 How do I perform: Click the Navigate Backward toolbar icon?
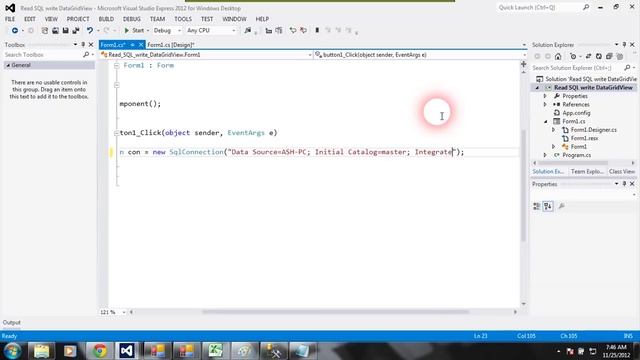click(x=14, y=31)
